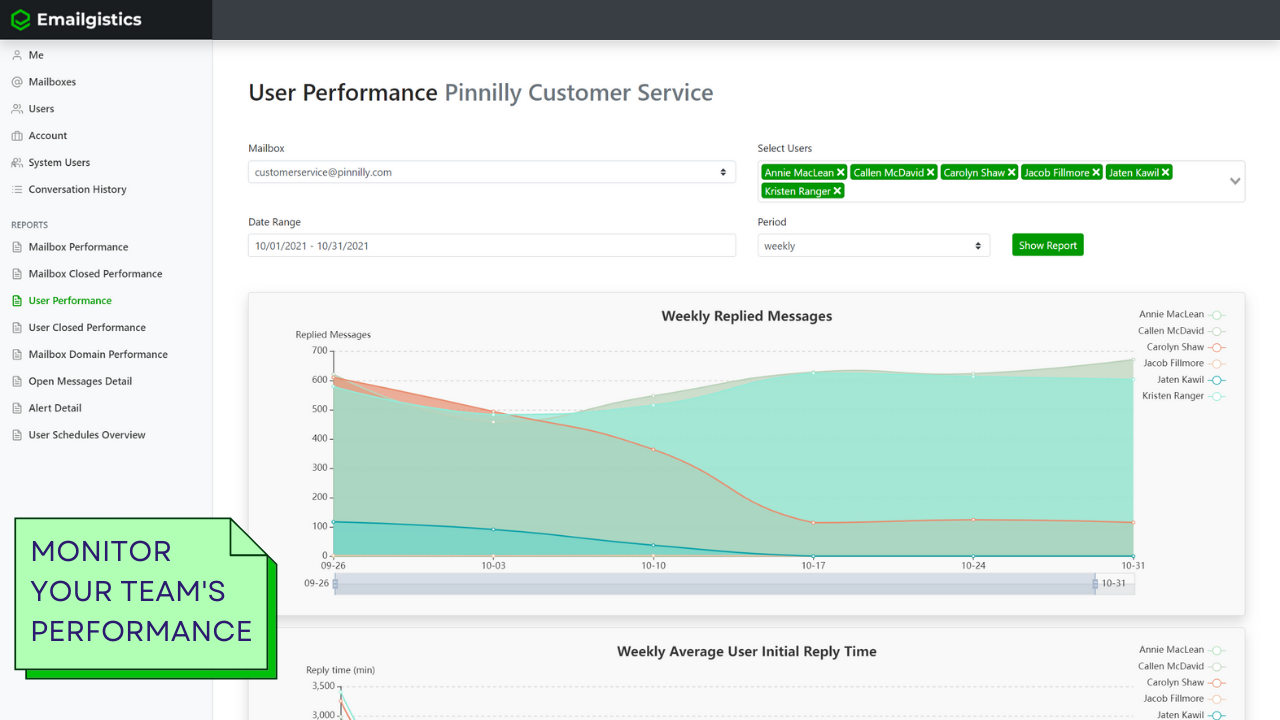Click the Mailboxes at-sign icon
1280x720 pixels.
click(x=17, y=82)
